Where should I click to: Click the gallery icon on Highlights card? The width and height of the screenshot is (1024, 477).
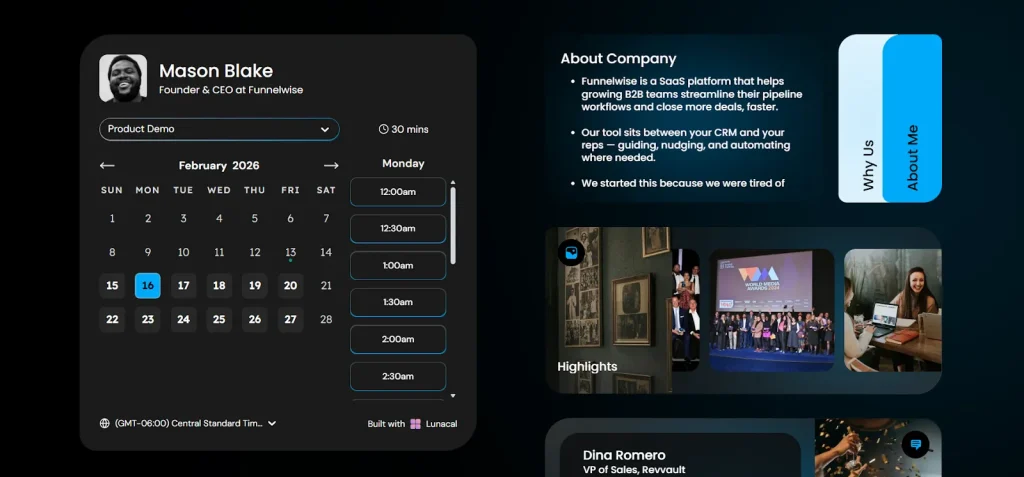pos(571,253)
